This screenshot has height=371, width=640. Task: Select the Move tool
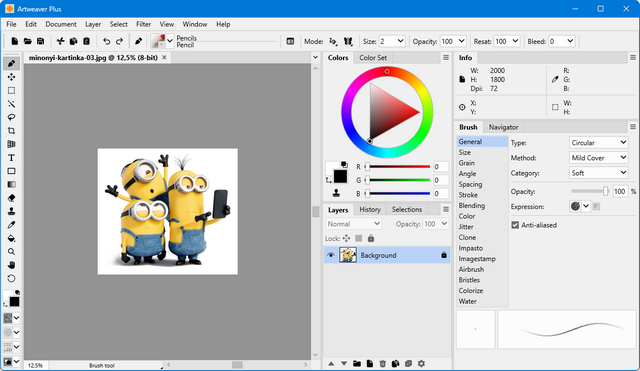11,77
